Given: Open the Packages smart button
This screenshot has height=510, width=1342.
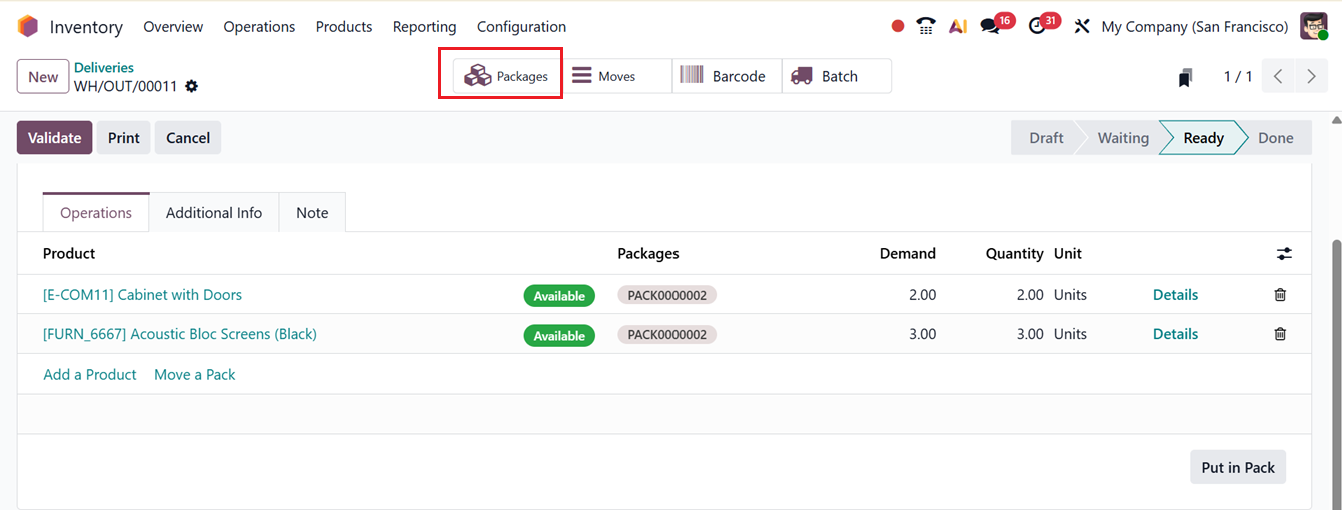Looking at the screenshot, I should tap(507, 76).
